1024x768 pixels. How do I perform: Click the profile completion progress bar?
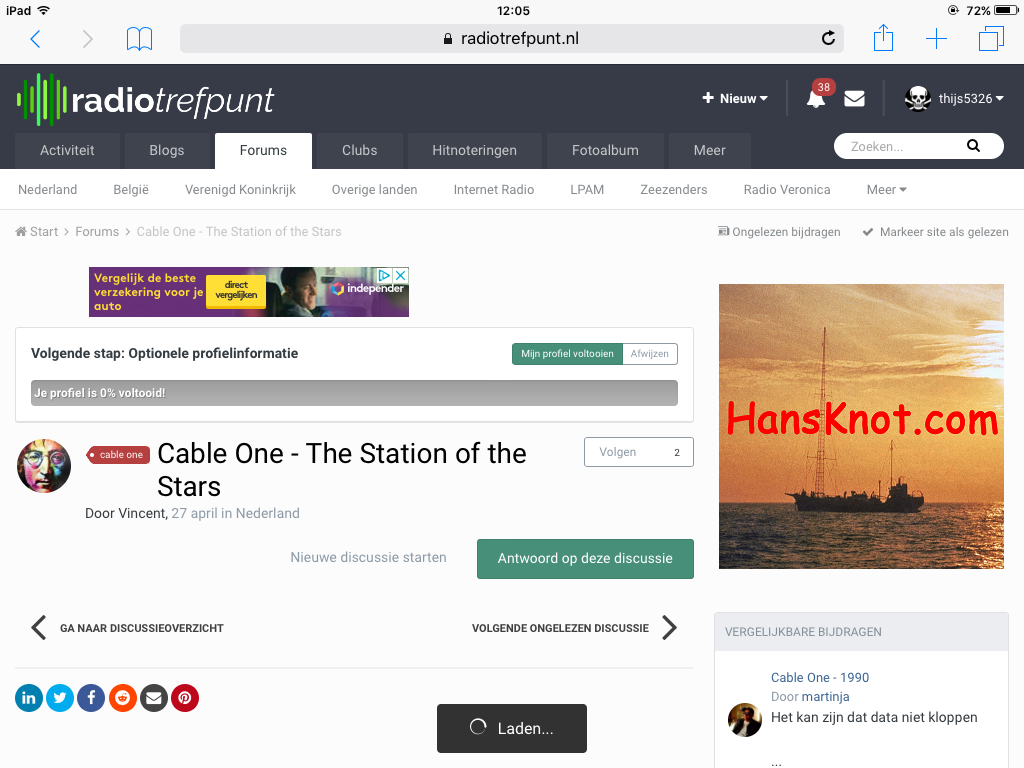(354, 393)
